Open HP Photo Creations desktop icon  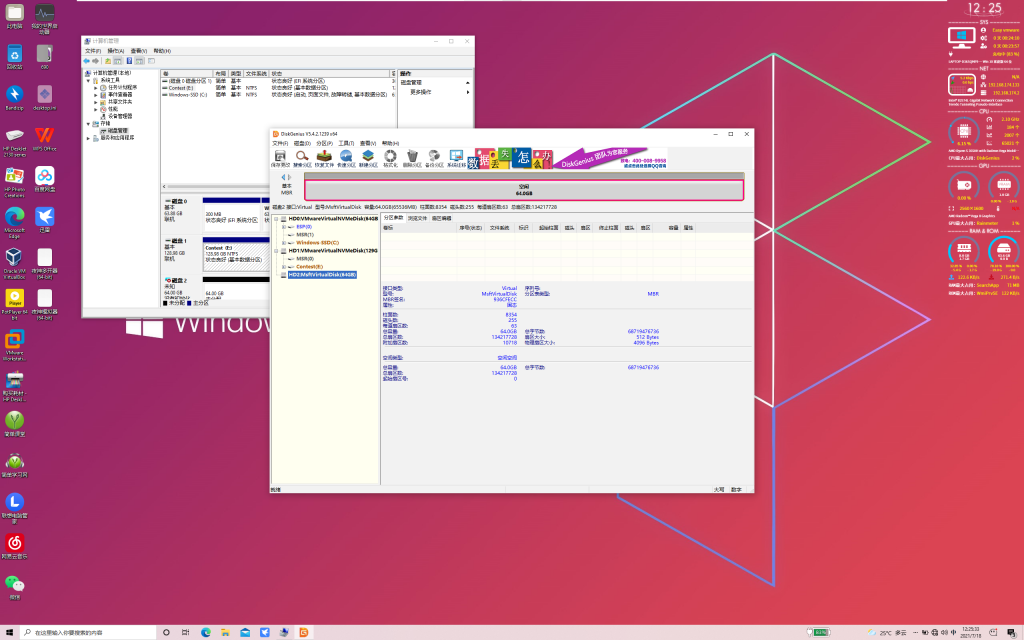click(14, 180)
